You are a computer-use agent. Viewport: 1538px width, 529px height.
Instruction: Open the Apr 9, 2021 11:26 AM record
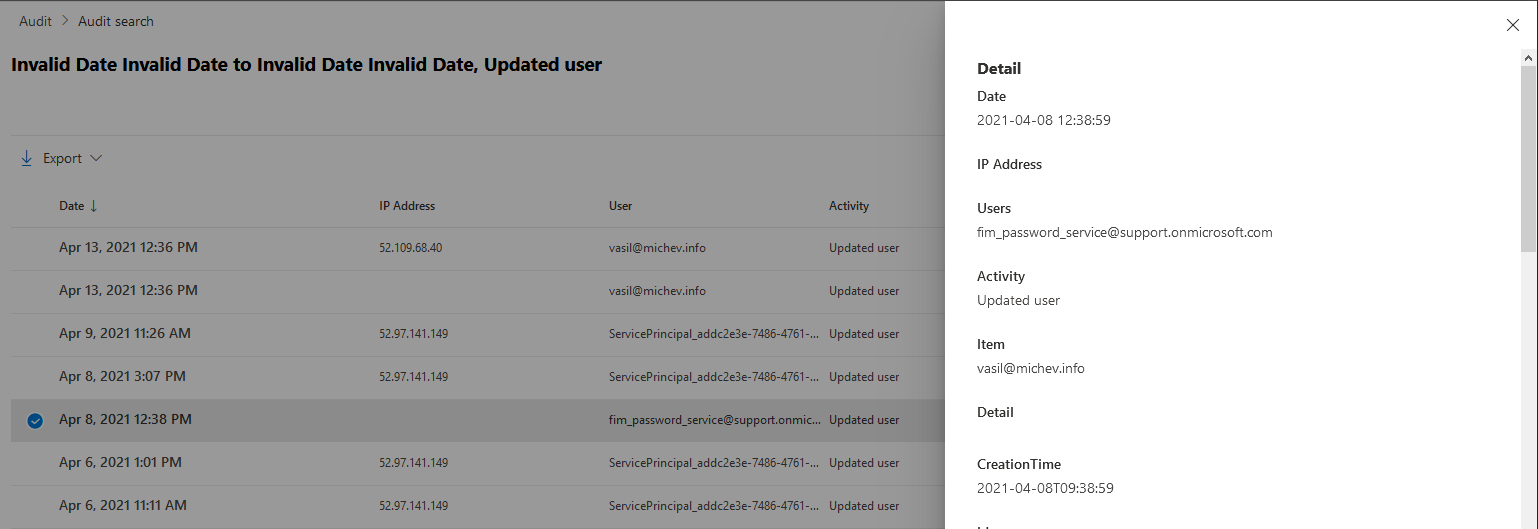tap(124, 333)
